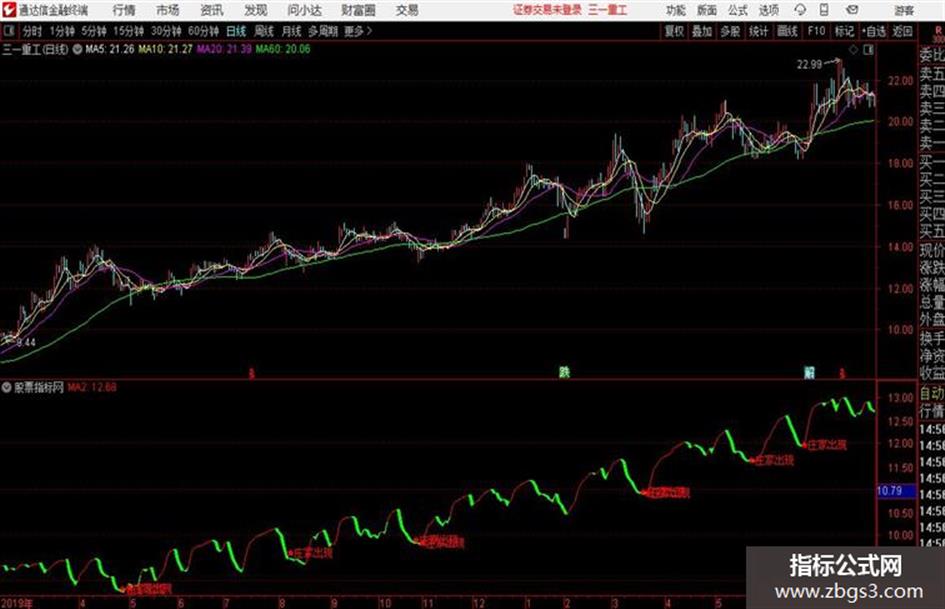Click the green 跌 event marker on timeline
The image size is (945, 609).
point(564,373)
